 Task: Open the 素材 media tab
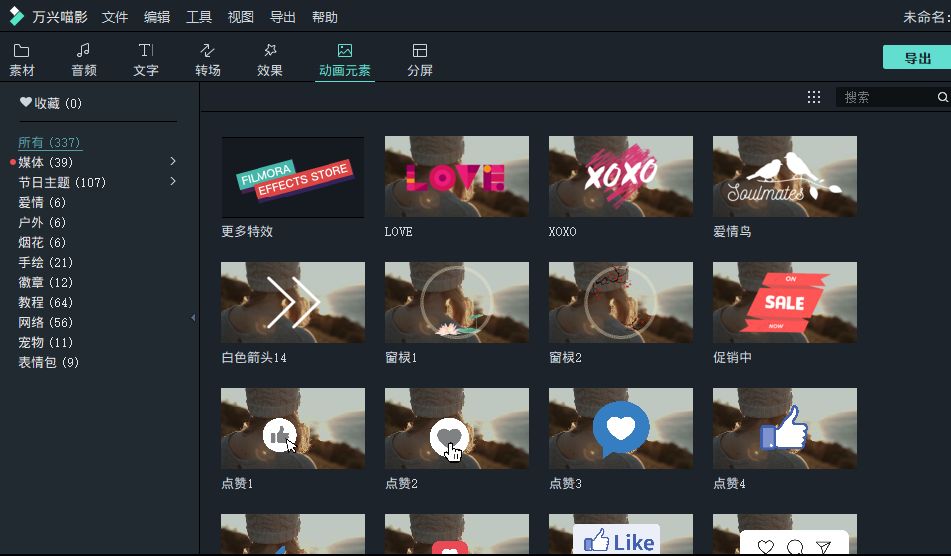[22, 60]
